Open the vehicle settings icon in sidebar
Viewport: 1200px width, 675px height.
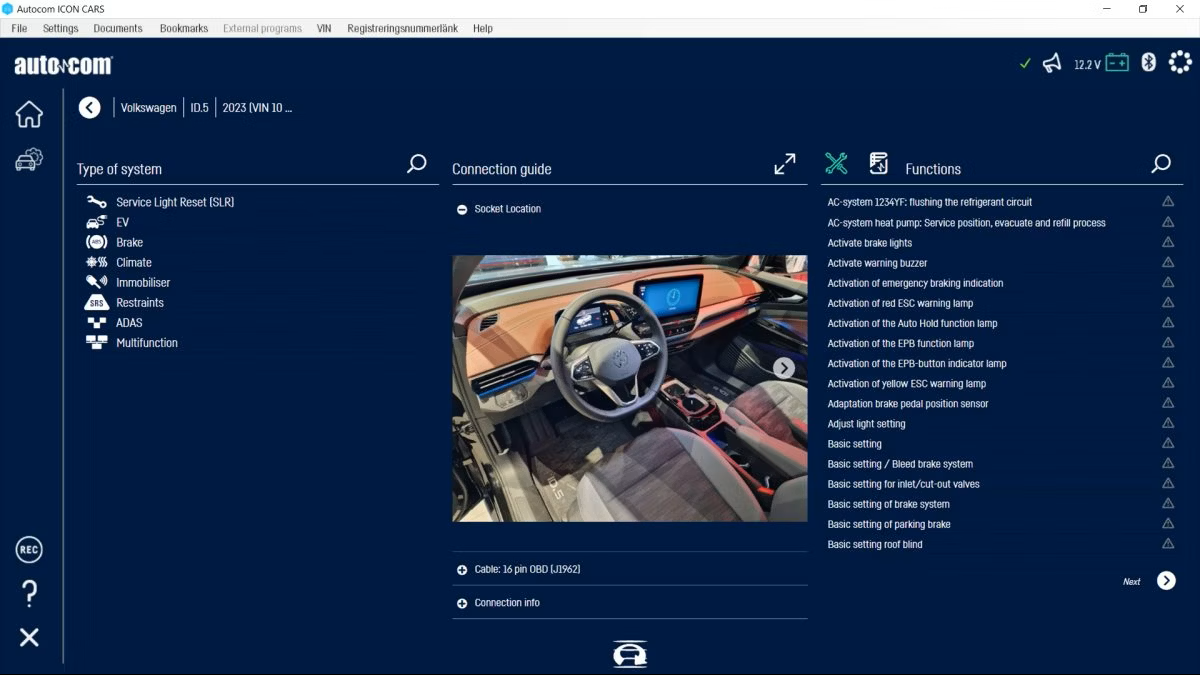point(29,159)
